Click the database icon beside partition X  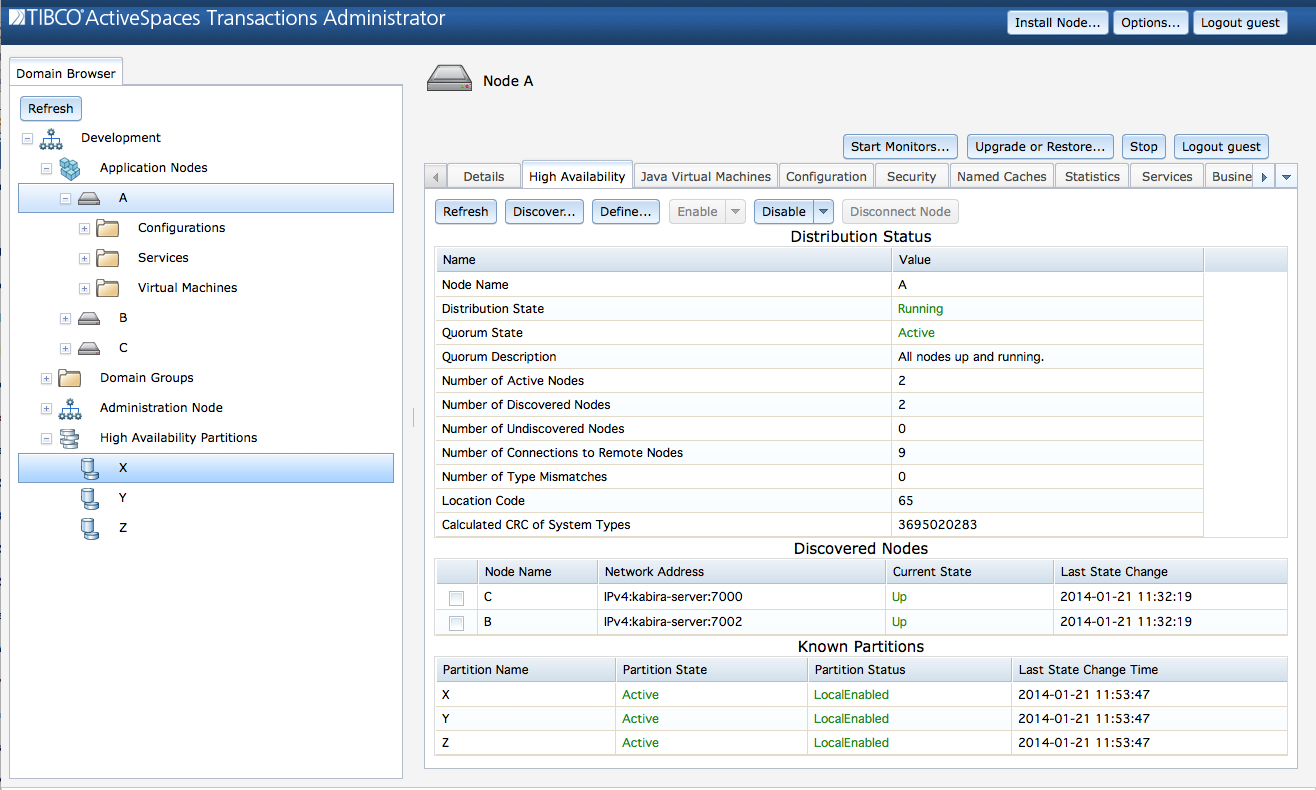90,467
